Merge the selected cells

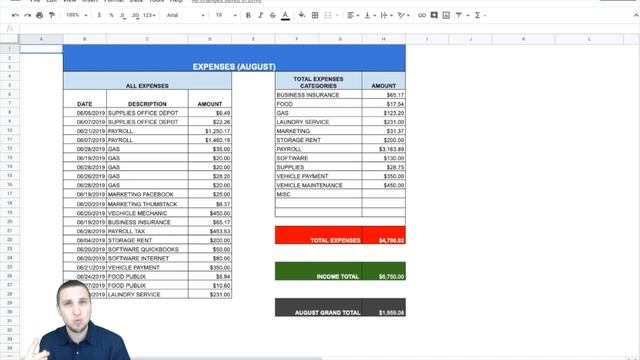[328, 15]
